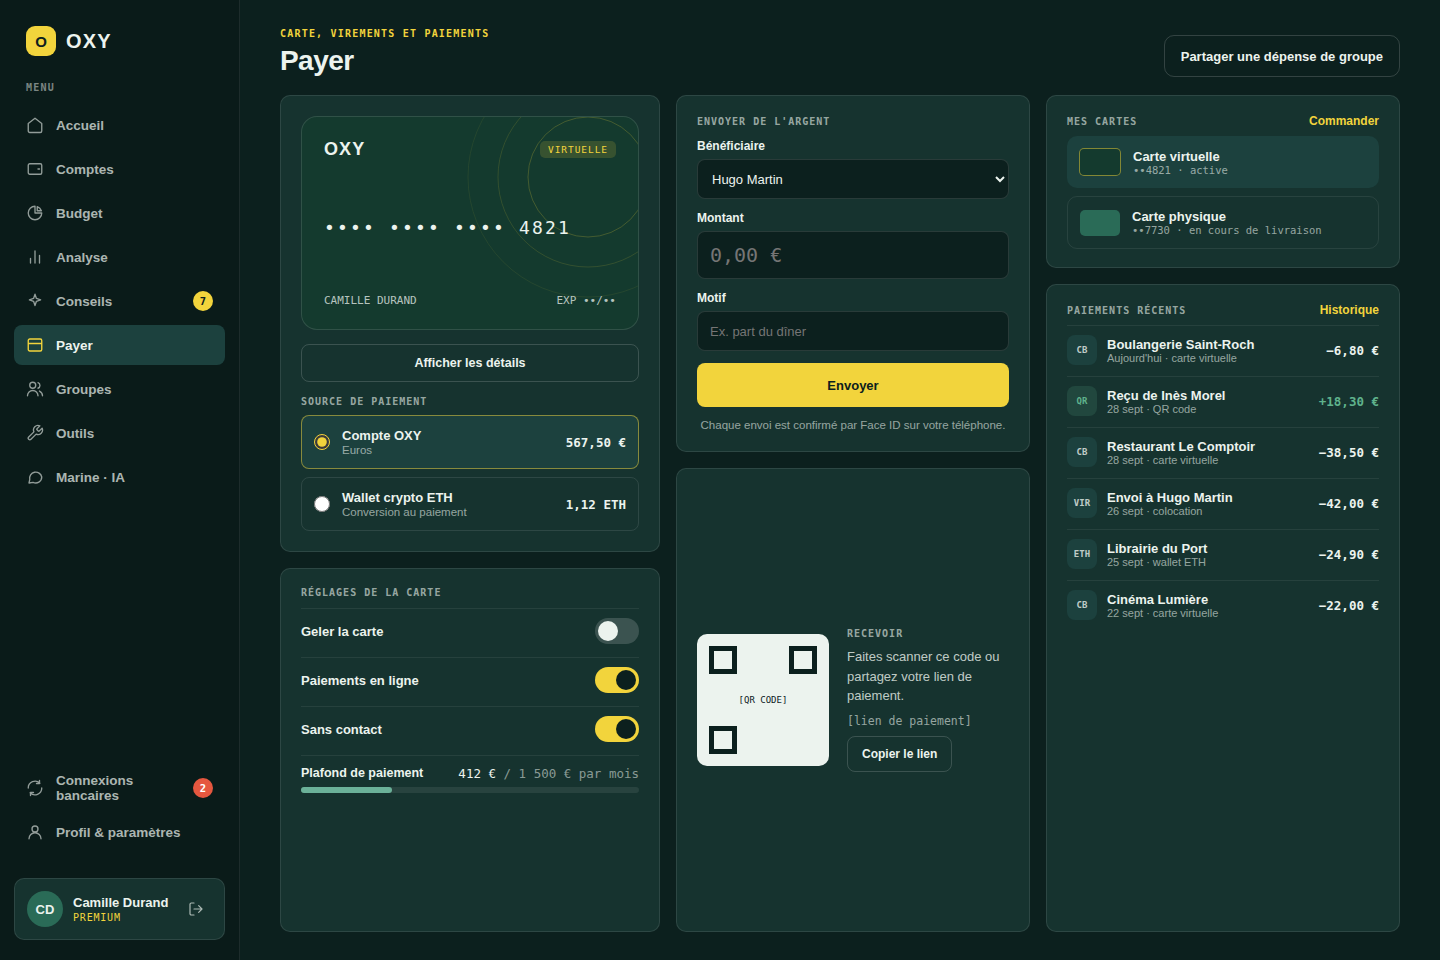Click the Montant amount input field
This screenshot has width=1440, height=960.
pyautogui.click(x=853, y=255)
